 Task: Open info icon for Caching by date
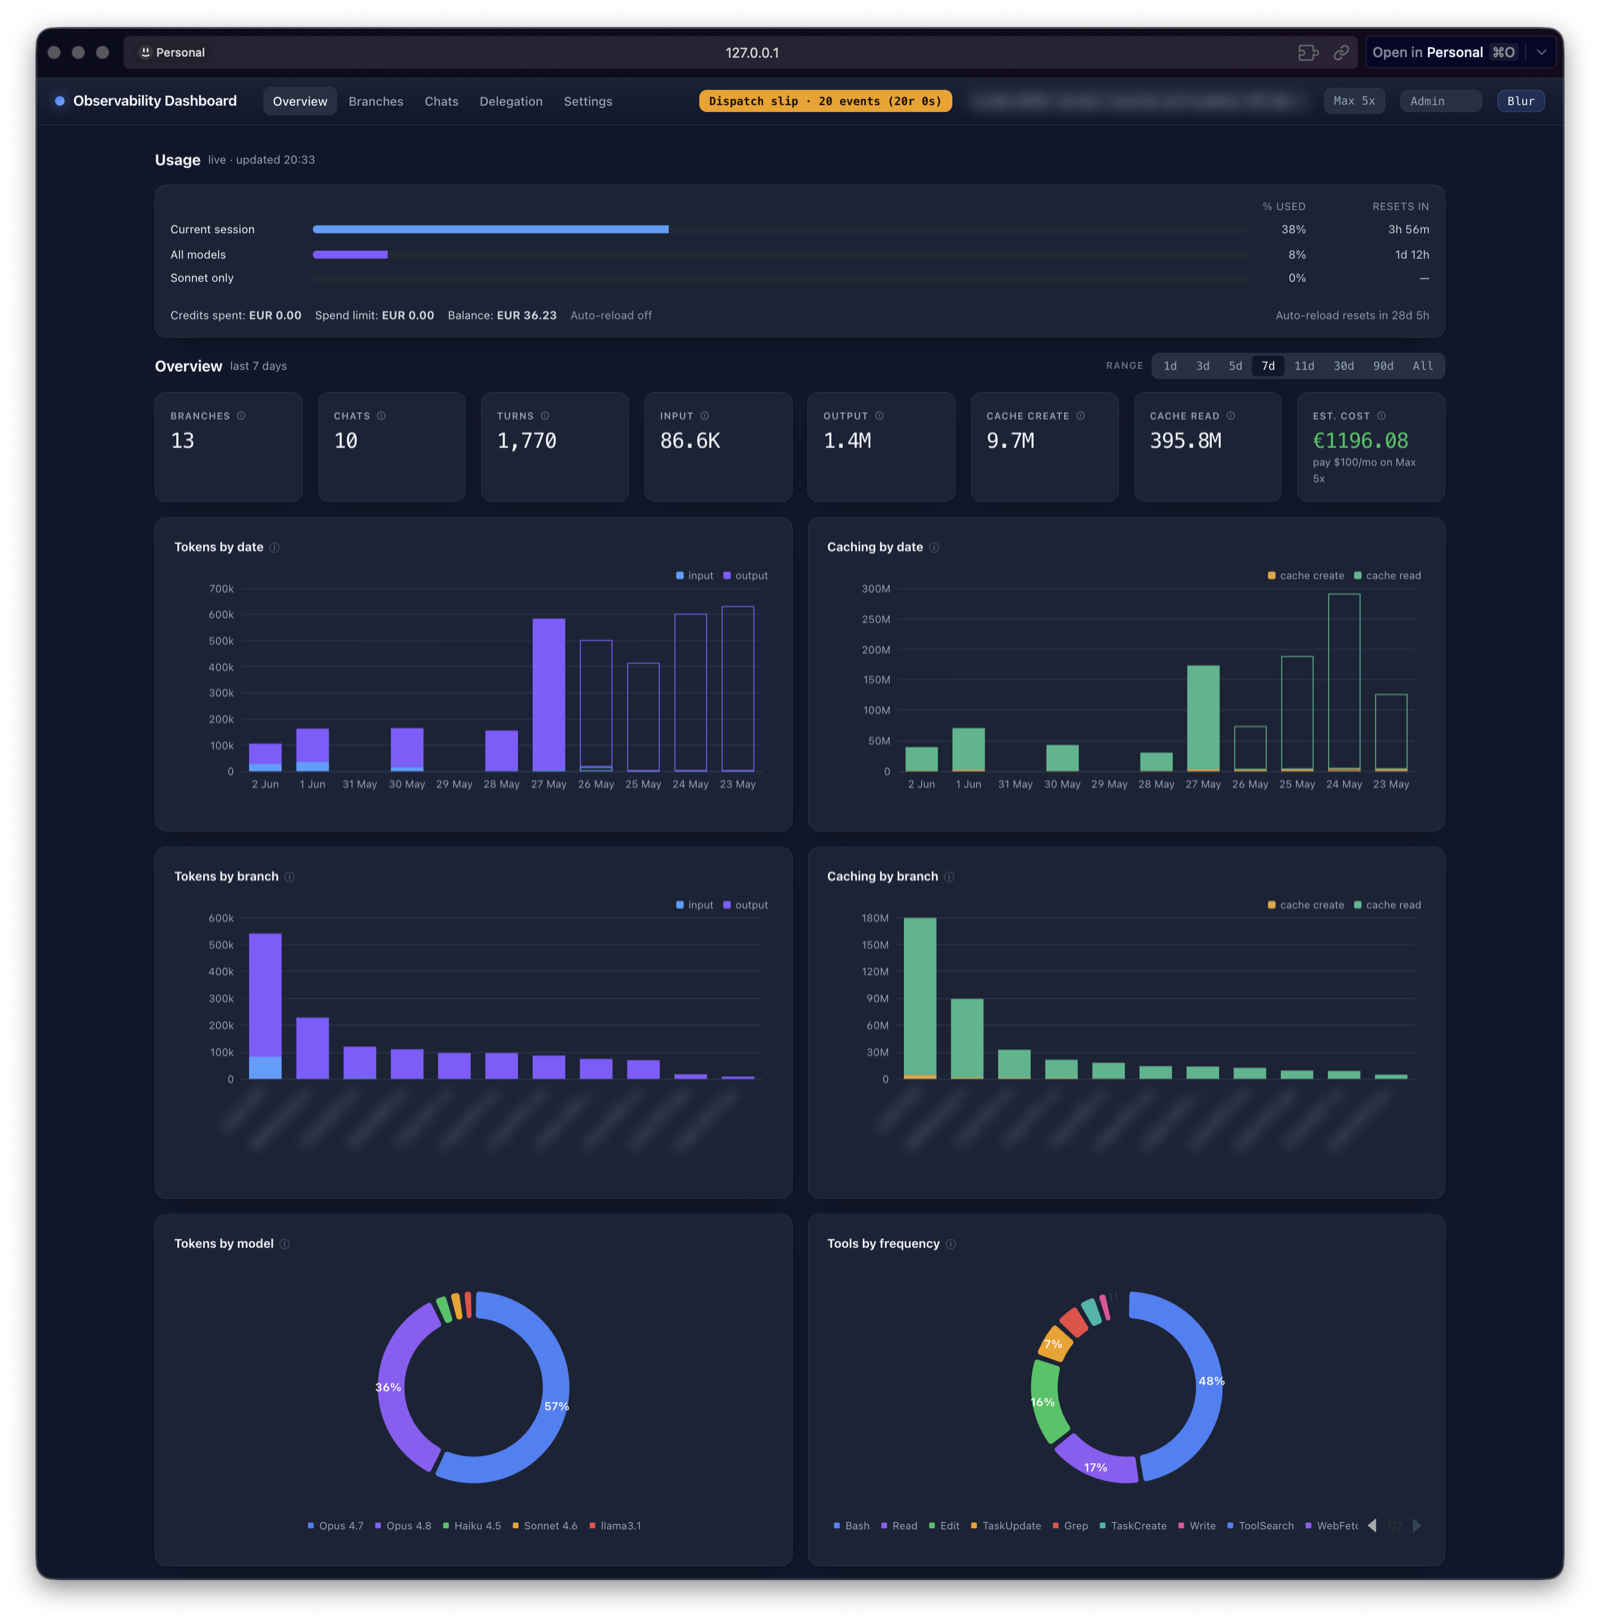934,547
